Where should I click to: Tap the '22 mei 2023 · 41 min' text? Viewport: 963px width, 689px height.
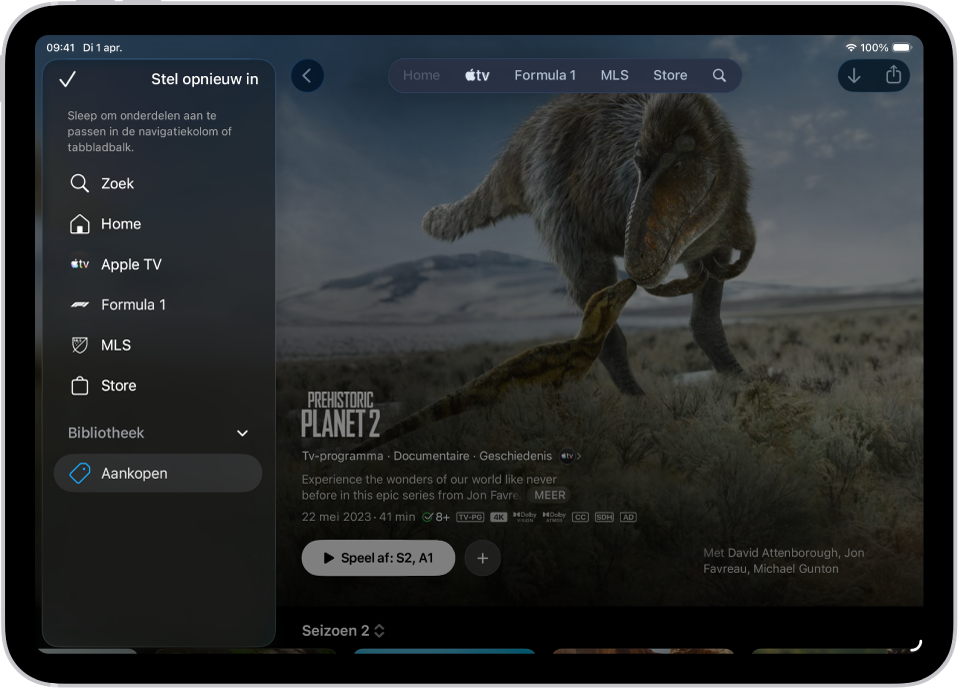pyautogui.click(x=358, y=517)
